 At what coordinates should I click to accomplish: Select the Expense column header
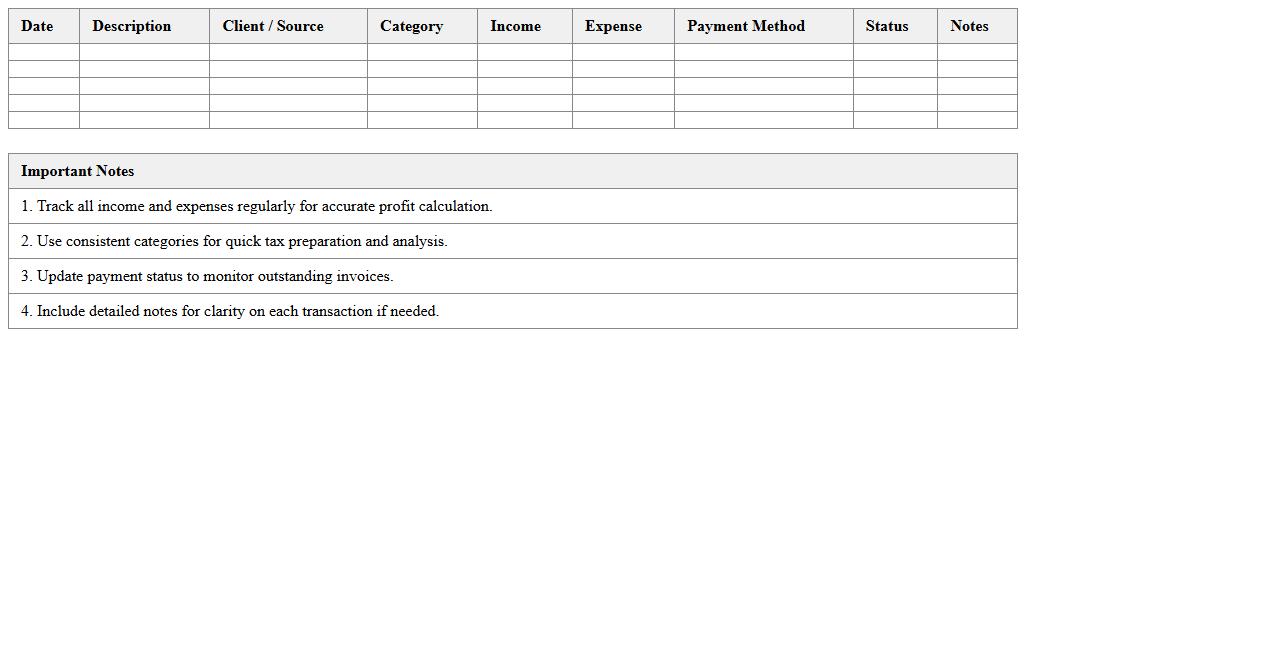613,26
